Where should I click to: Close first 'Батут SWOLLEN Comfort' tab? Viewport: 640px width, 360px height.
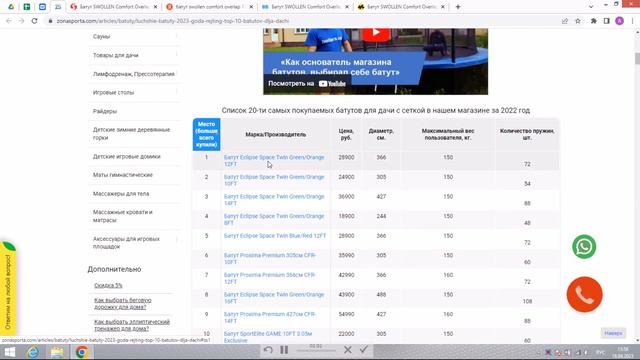[155, 7]
